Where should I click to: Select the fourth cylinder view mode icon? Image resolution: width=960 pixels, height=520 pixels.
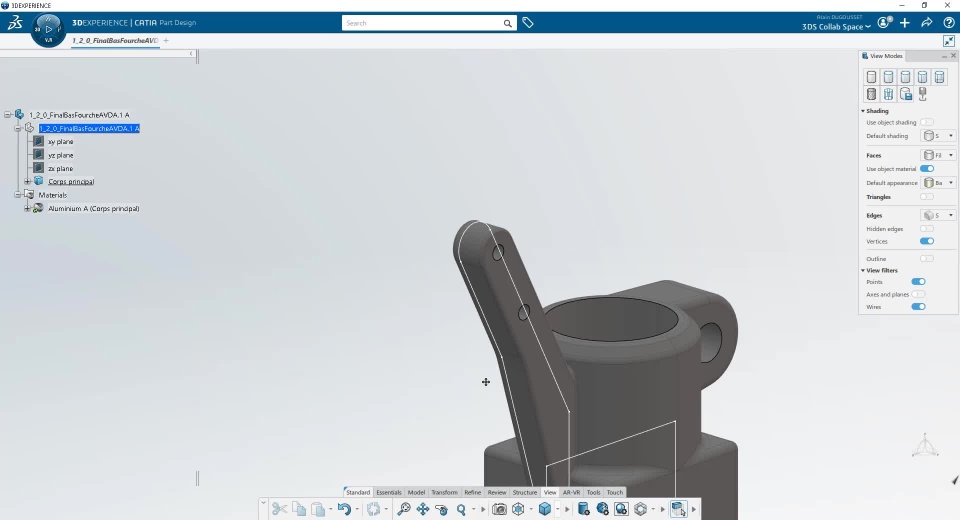coord(923,77)
